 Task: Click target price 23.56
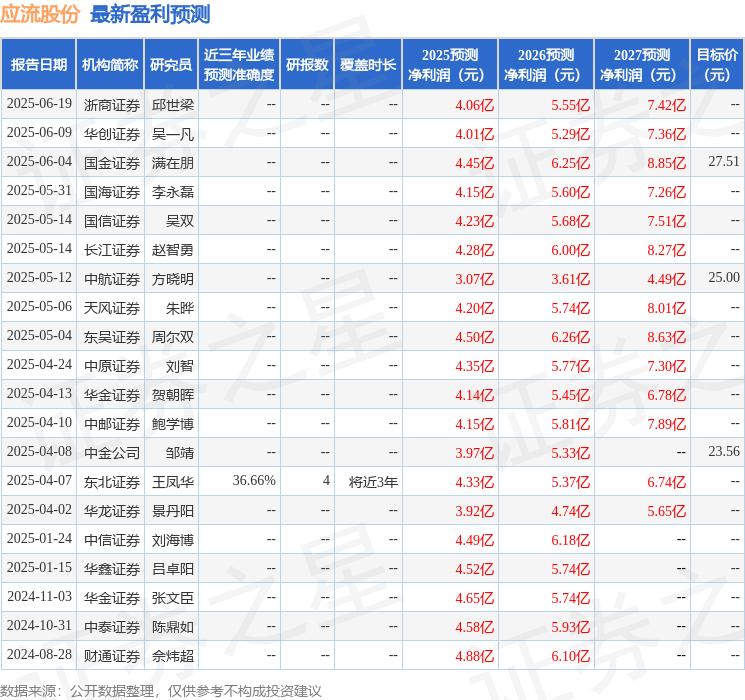click(x=724, y=451)
